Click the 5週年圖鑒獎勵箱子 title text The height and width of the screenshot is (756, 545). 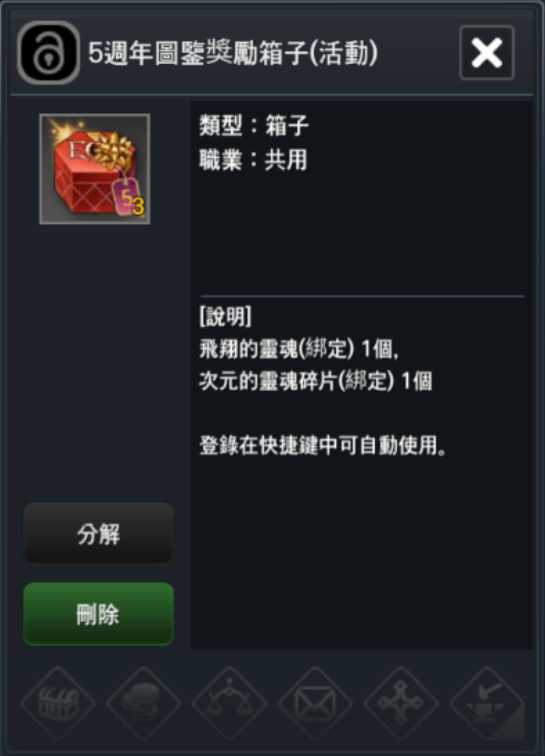198,53
